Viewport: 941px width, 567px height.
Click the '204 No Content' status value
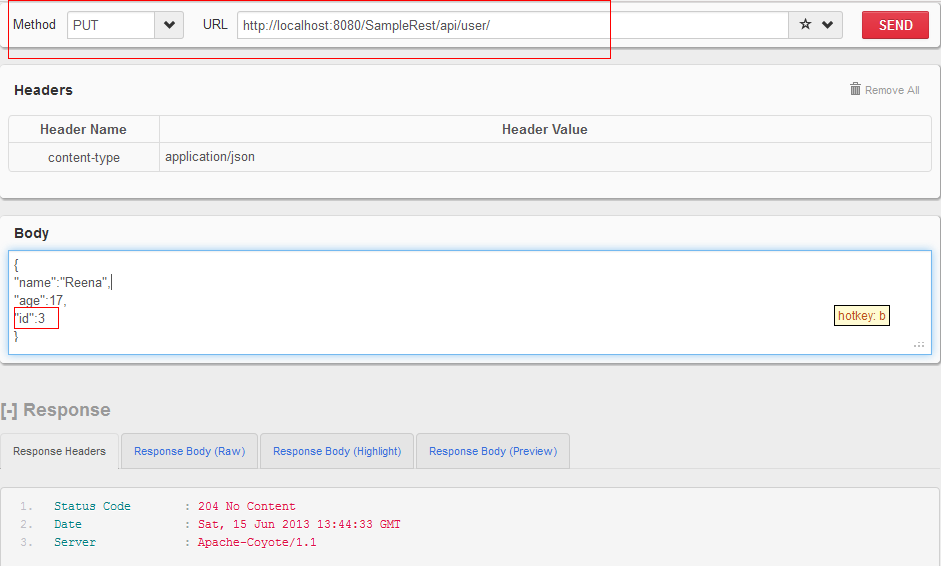[x=247, y=506]
